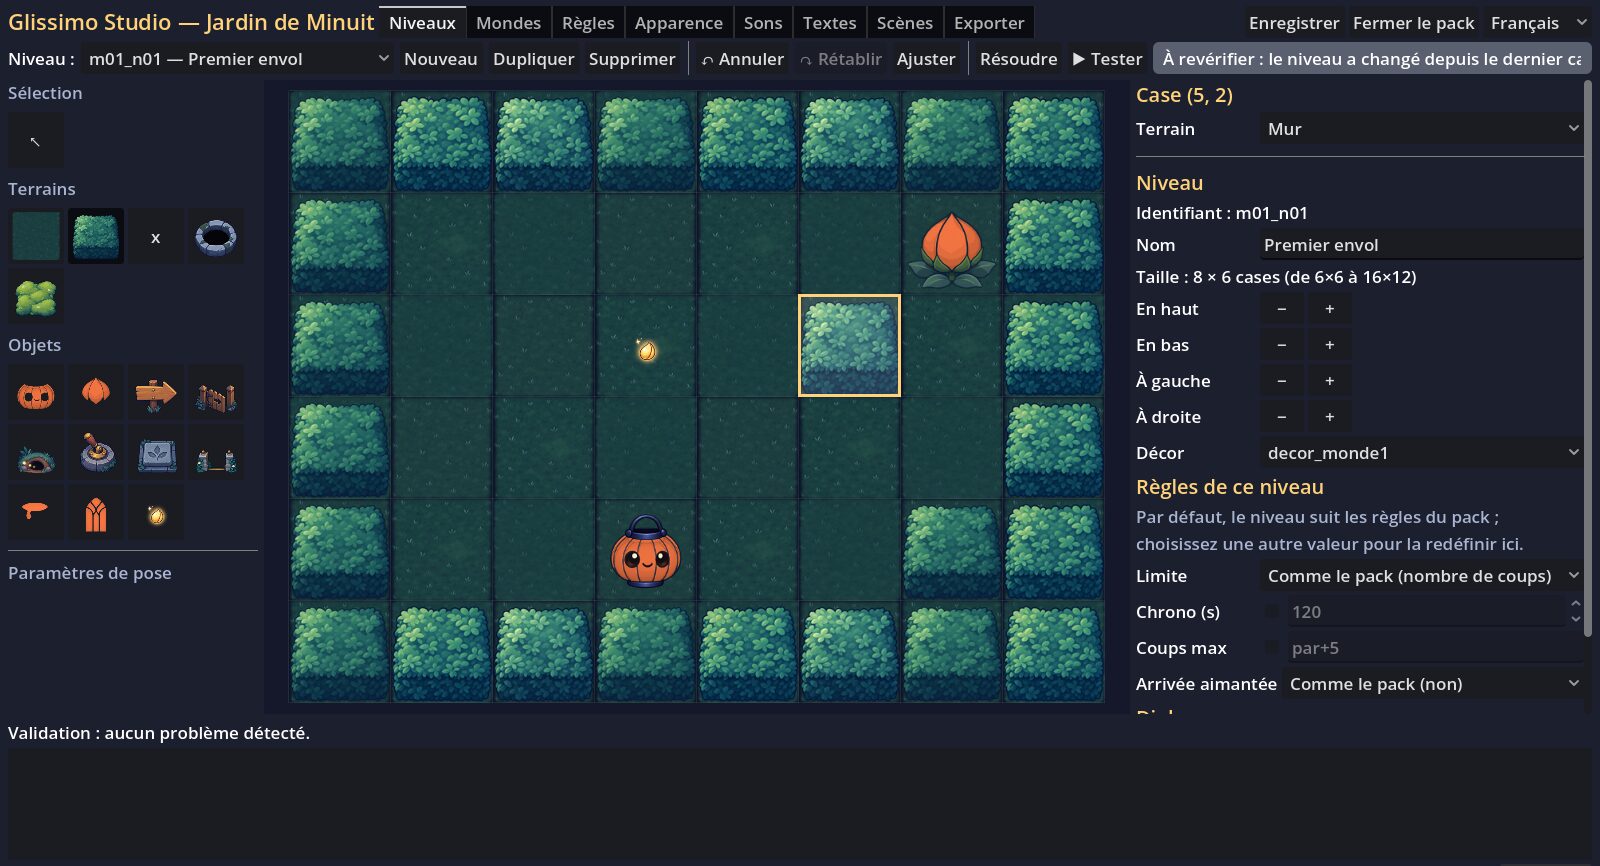The height and width of the screenshot is (866, 1600).
Task: Select the X eraser terrain tile
Action: [156, 237]
